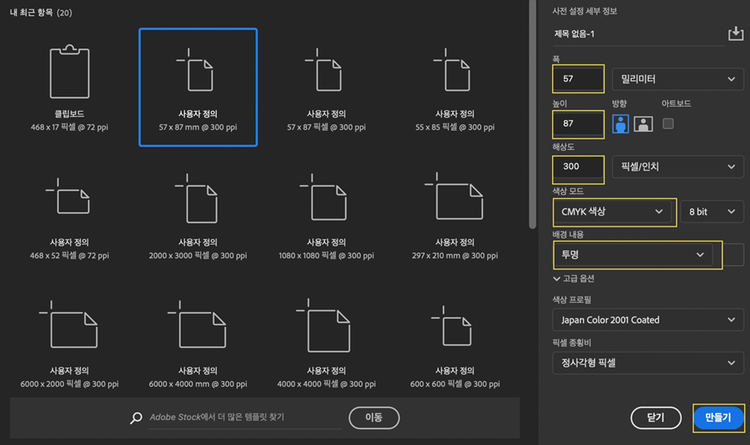Choose preset 6000 x 2000 픽셀
750x445 pixels.
tap(69, 344)
